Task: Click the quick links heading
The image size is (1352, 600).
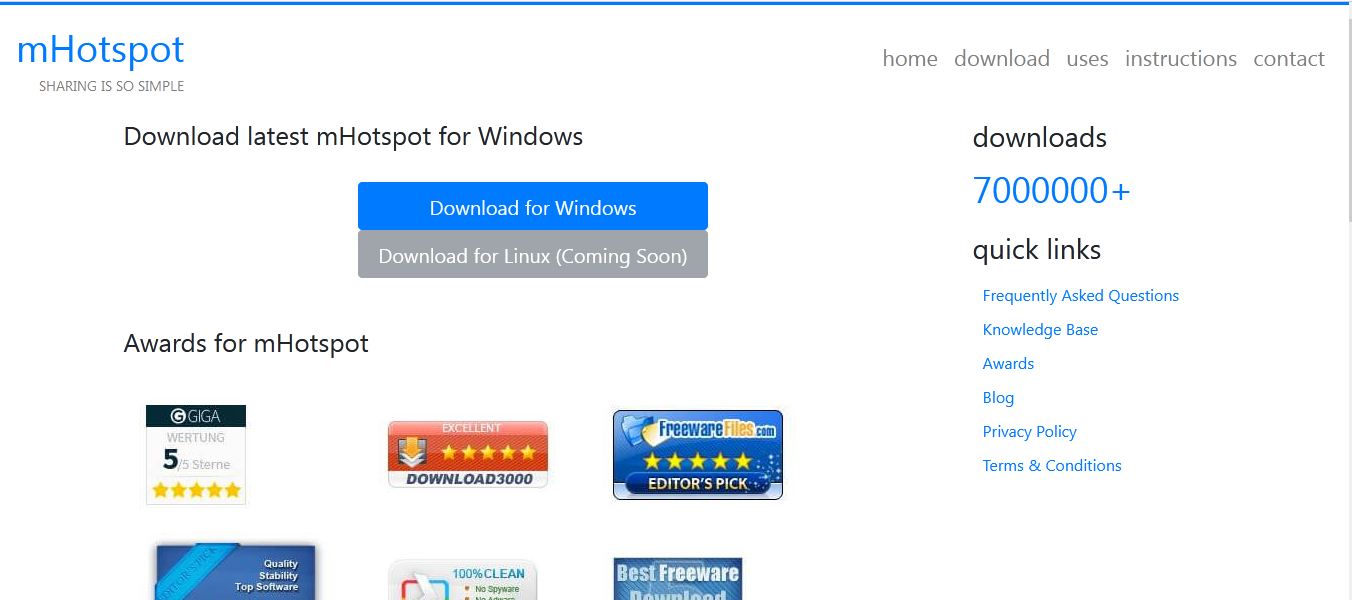Action: pos(1037,250)
